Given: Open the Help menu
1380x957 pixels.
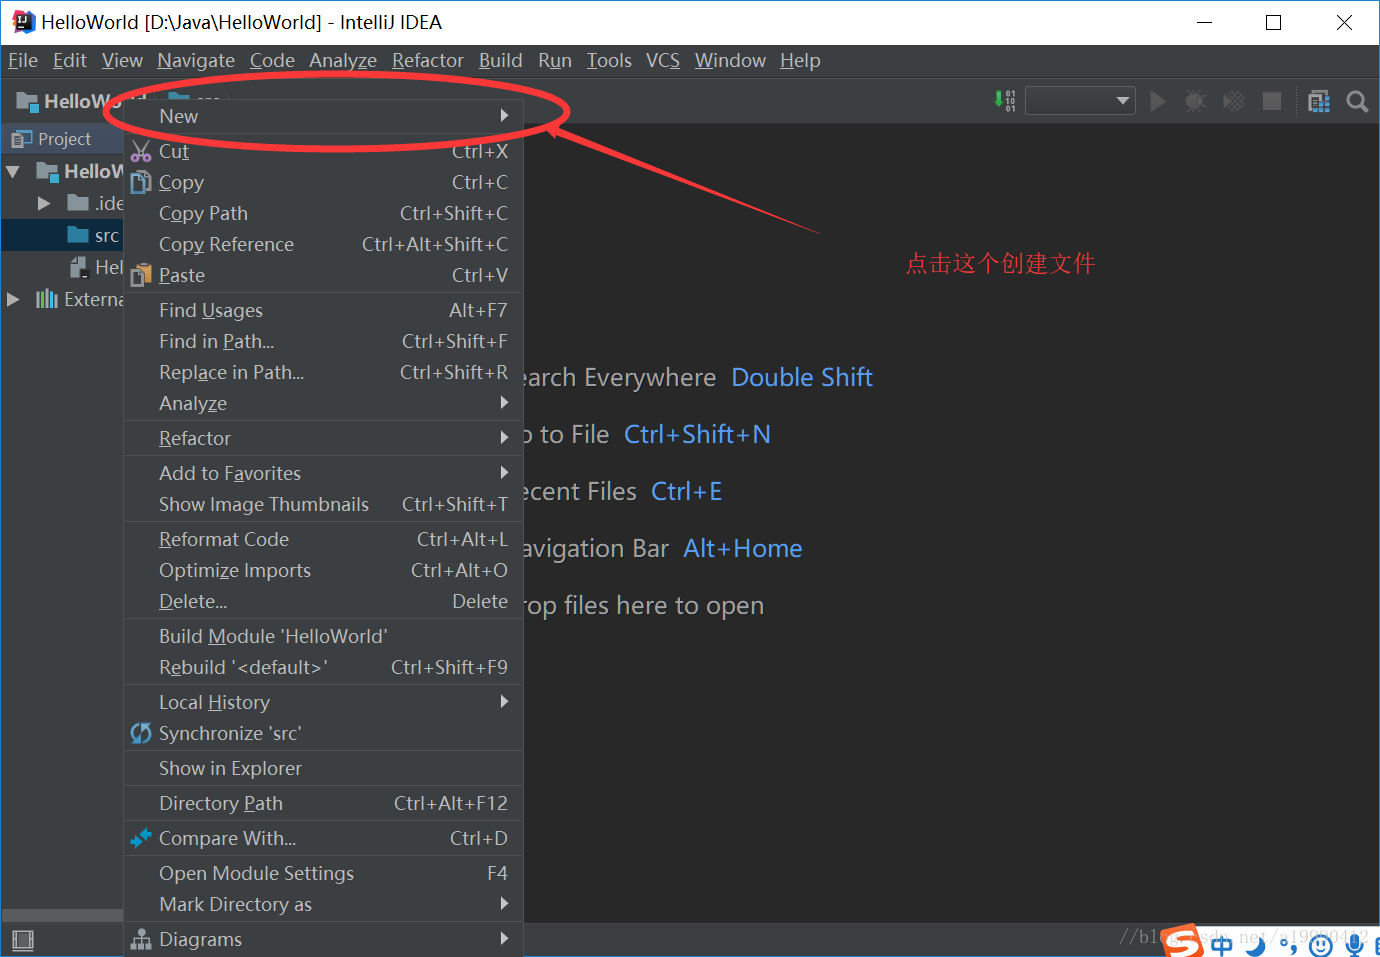Looking at the screenshot, I should point(800,60).
